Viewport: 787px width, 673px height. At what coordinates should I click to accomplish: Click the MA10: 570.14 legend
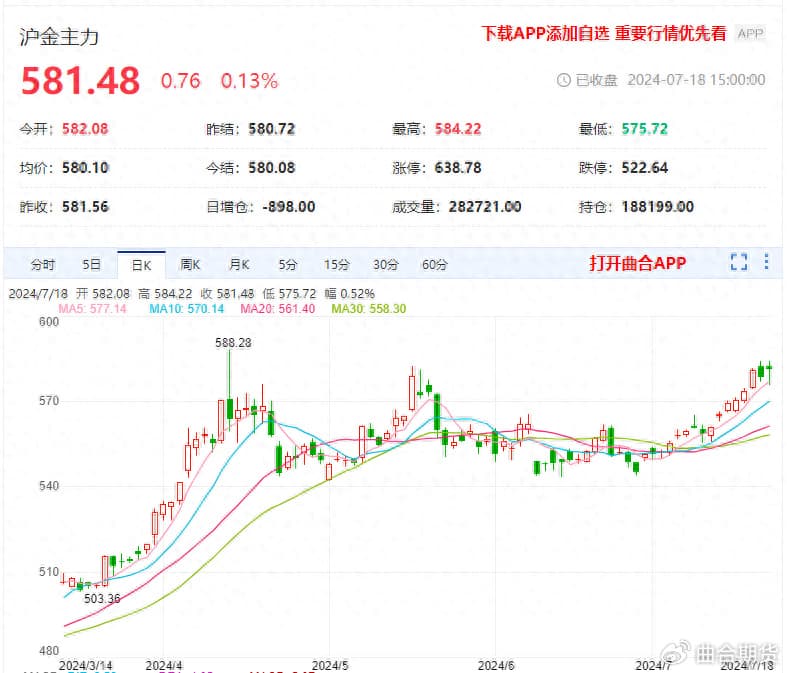click(x=187, y=309)
